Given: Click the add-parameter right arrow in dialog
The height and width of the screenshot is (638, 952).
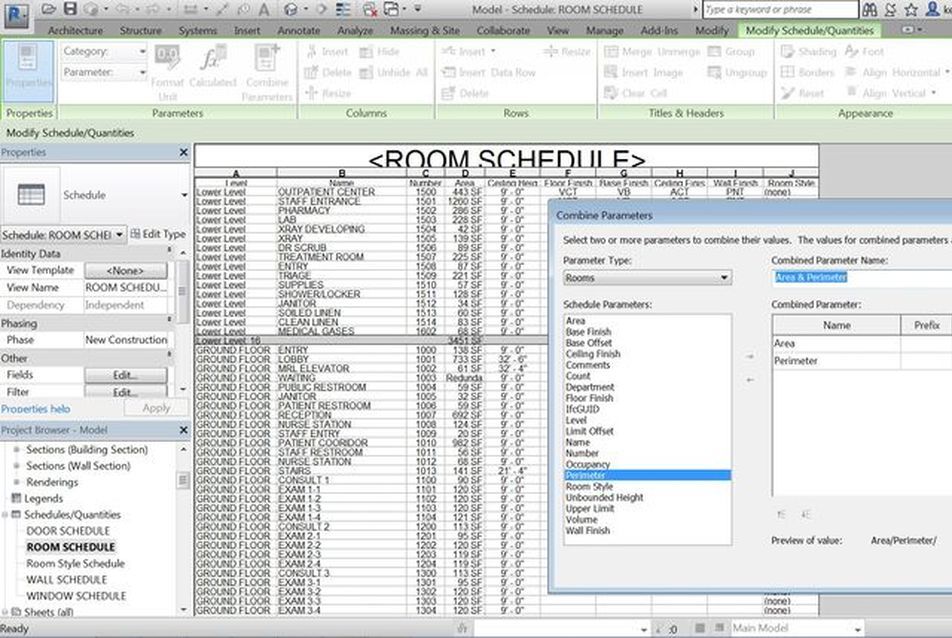Looking at the screenshot, I should click(x=750, y=356).
